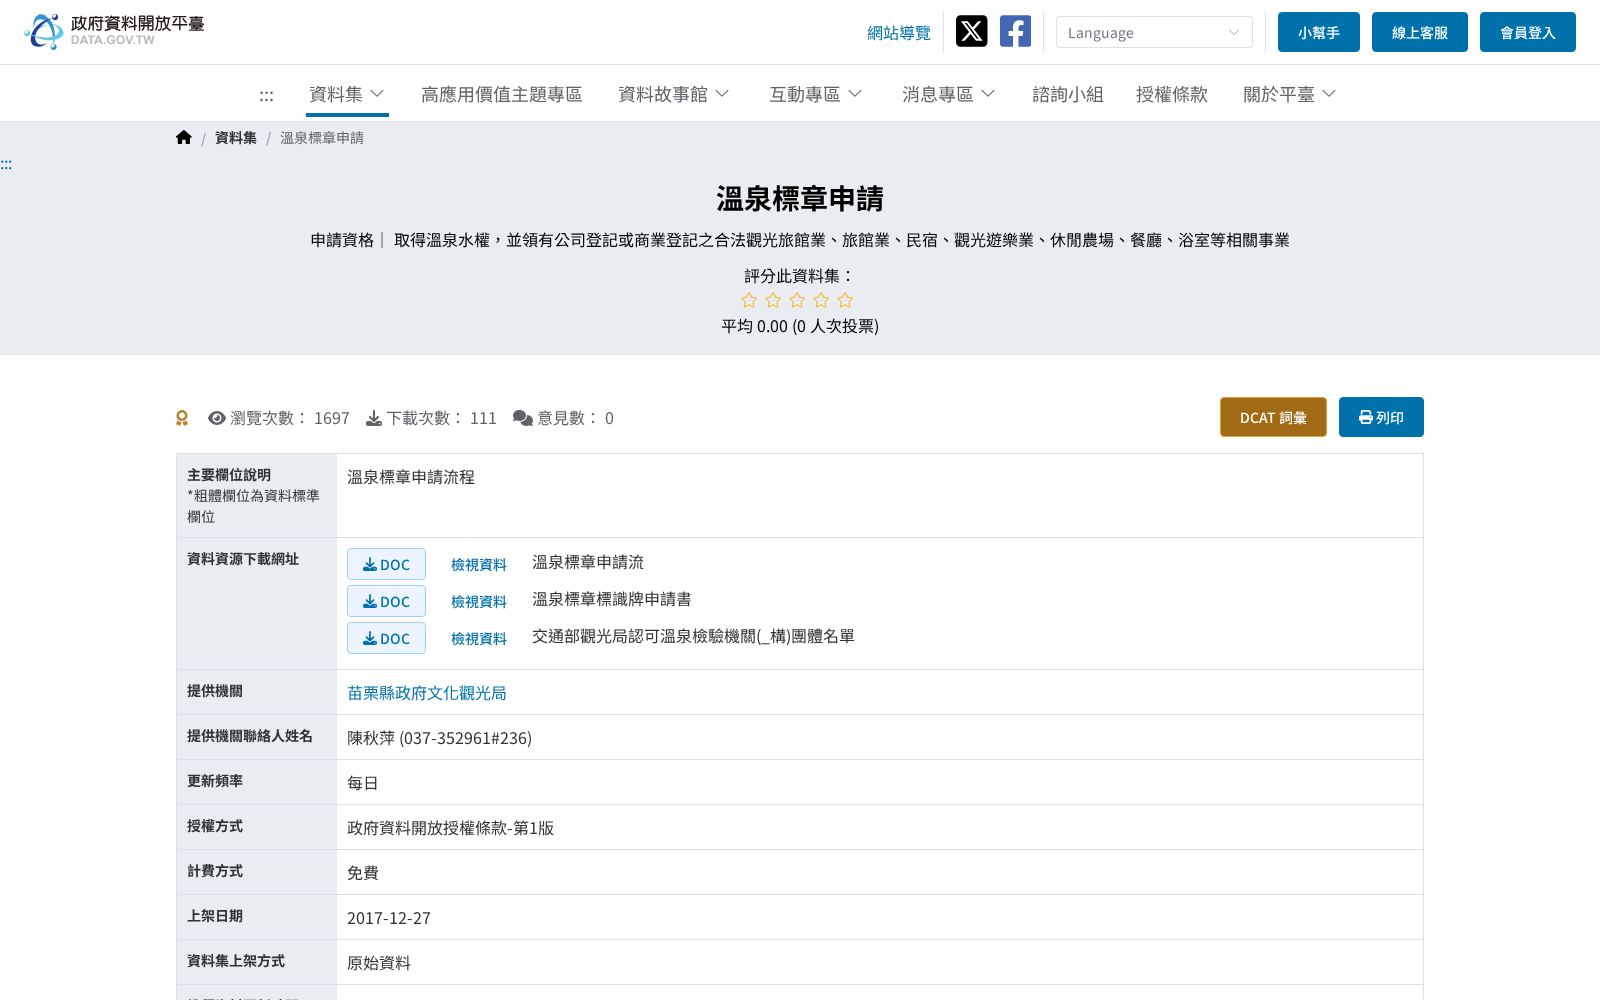Click 檢視資料 for 溫泉標章標識牌申請書

pyautogui.click(x=479, y=602)
